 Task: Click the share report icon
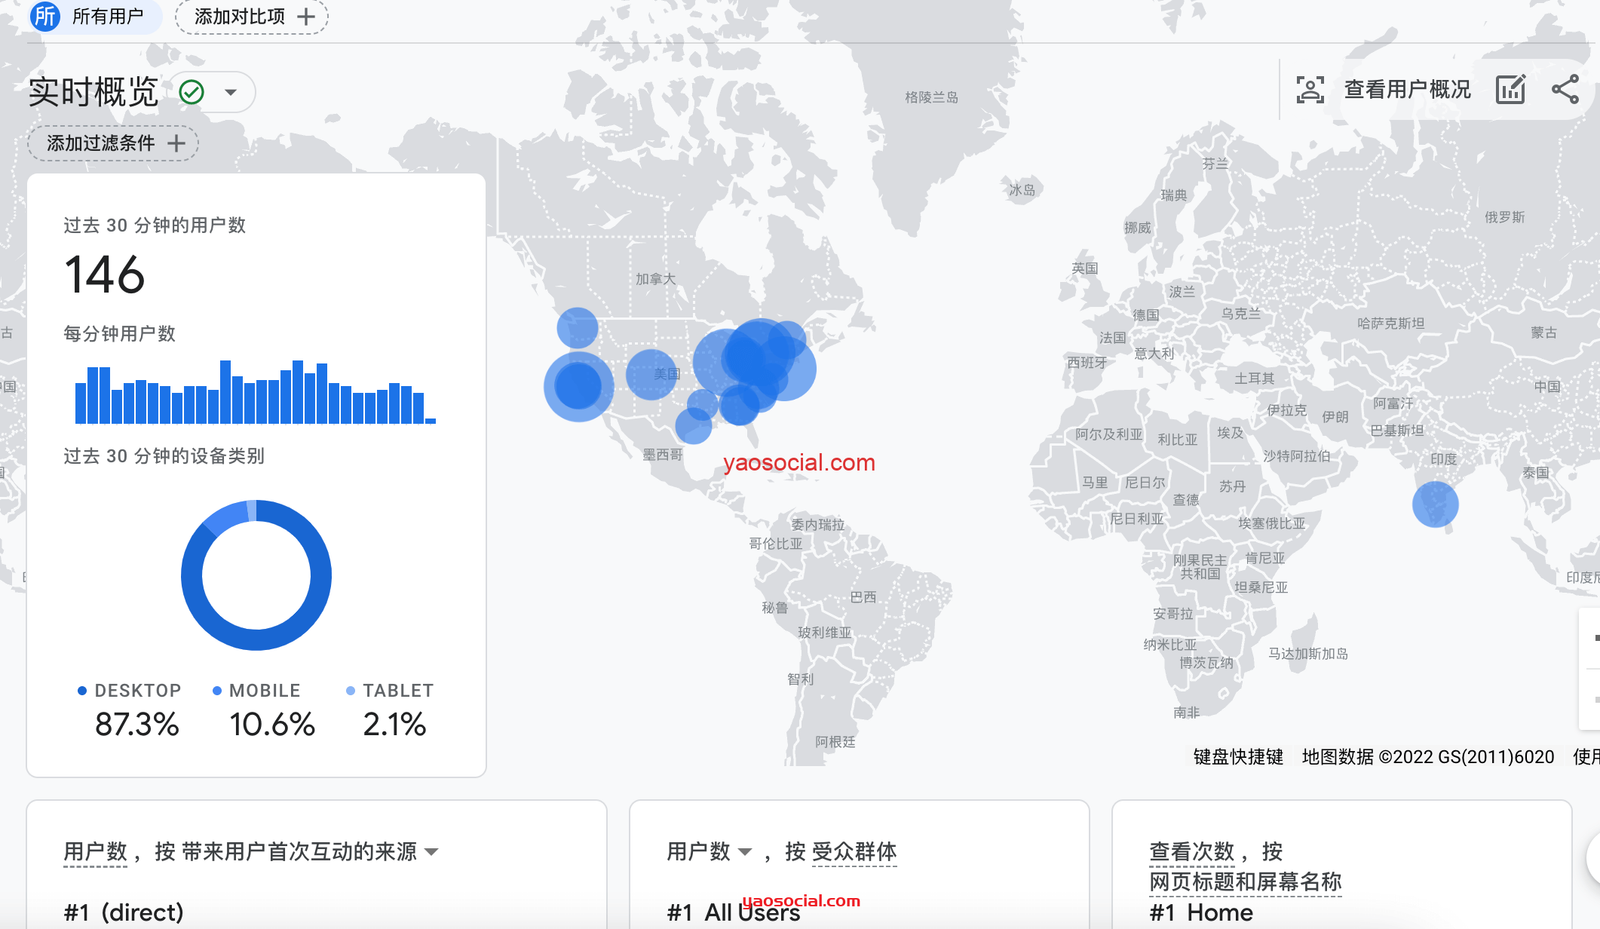pyautogui.click(x=1565, y=89)
